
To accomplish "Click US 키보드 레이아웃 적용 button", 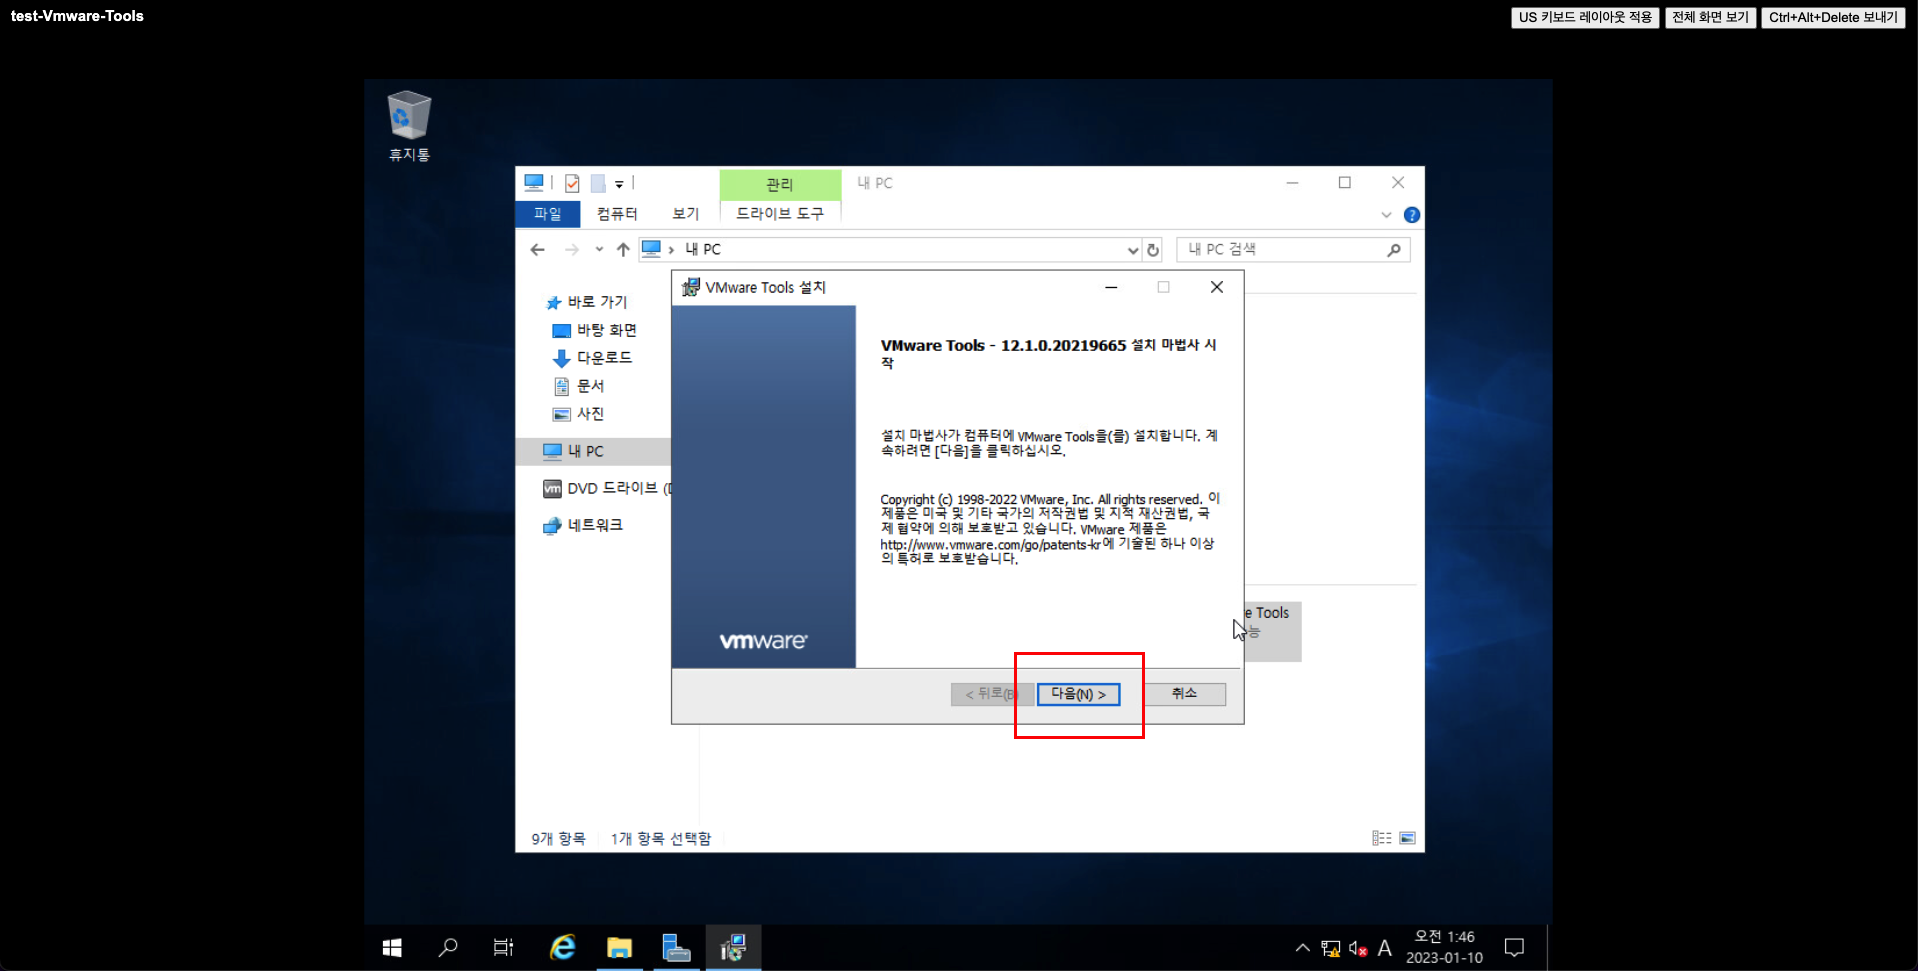I will pyautogui.click(x=1585, y=17).
